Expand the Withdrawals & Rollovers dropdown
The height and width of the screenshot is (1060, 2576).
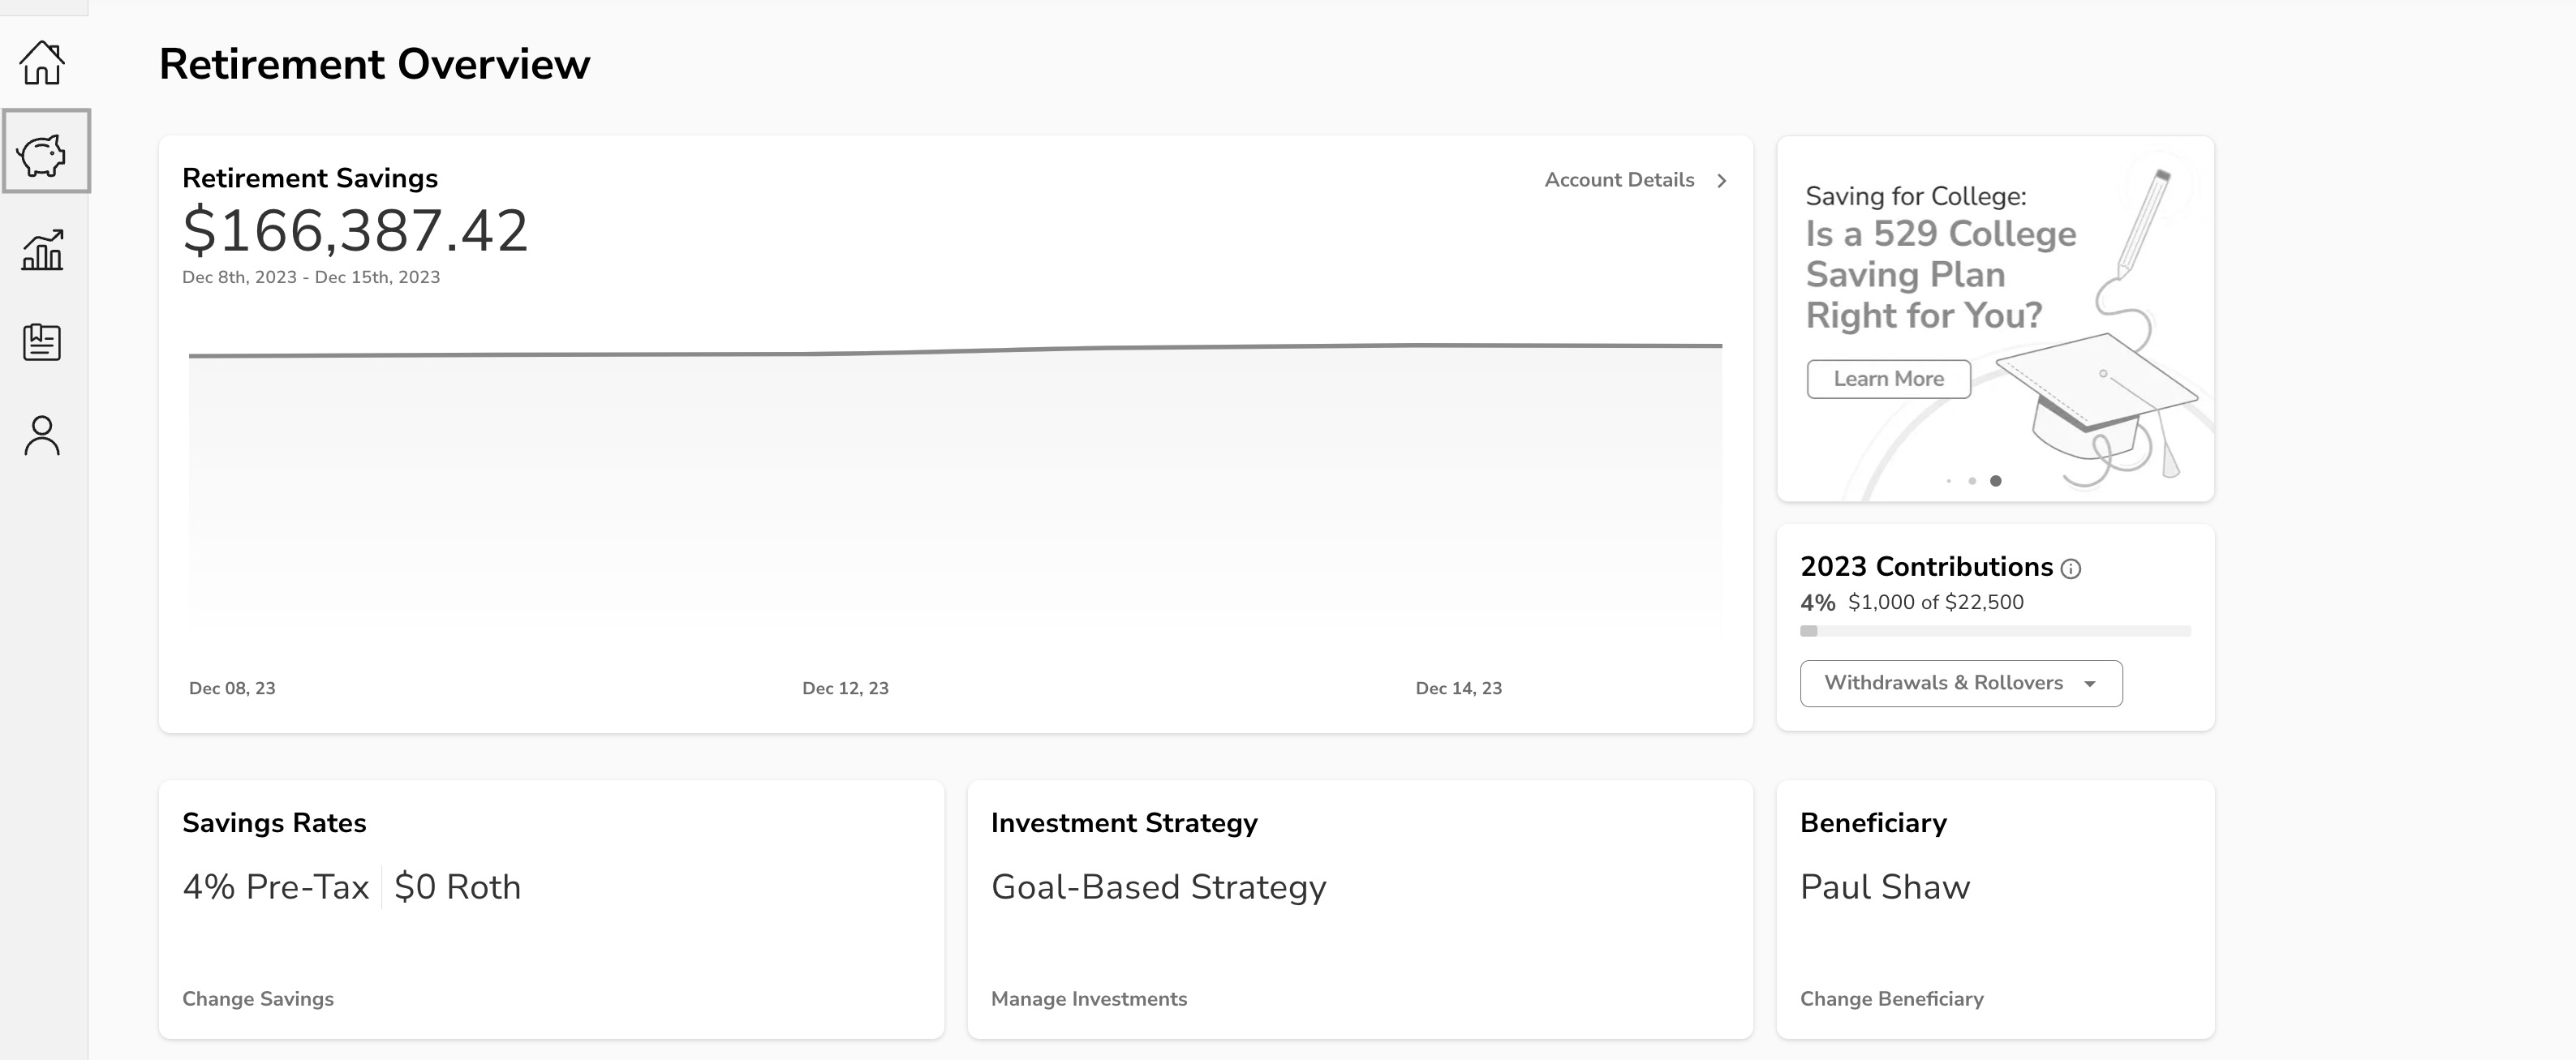(1961, 683)
